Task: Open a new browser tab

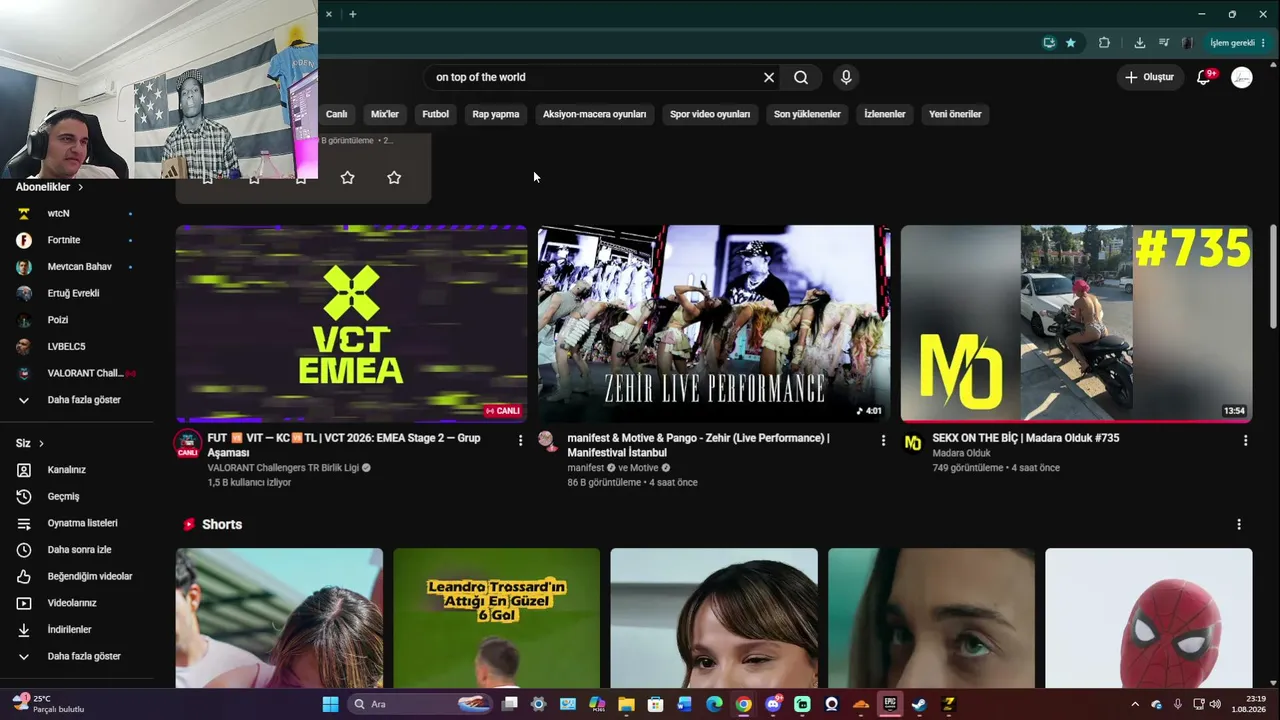Action: point(353,14)
